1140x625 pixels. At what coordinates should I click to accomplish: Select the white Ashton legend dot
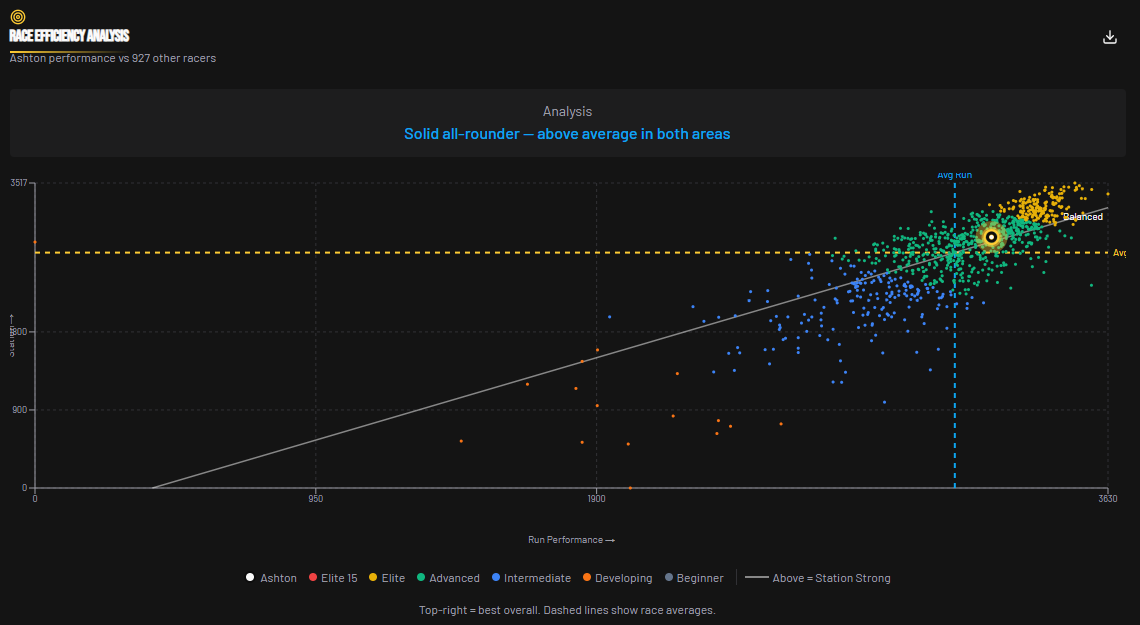249,577
